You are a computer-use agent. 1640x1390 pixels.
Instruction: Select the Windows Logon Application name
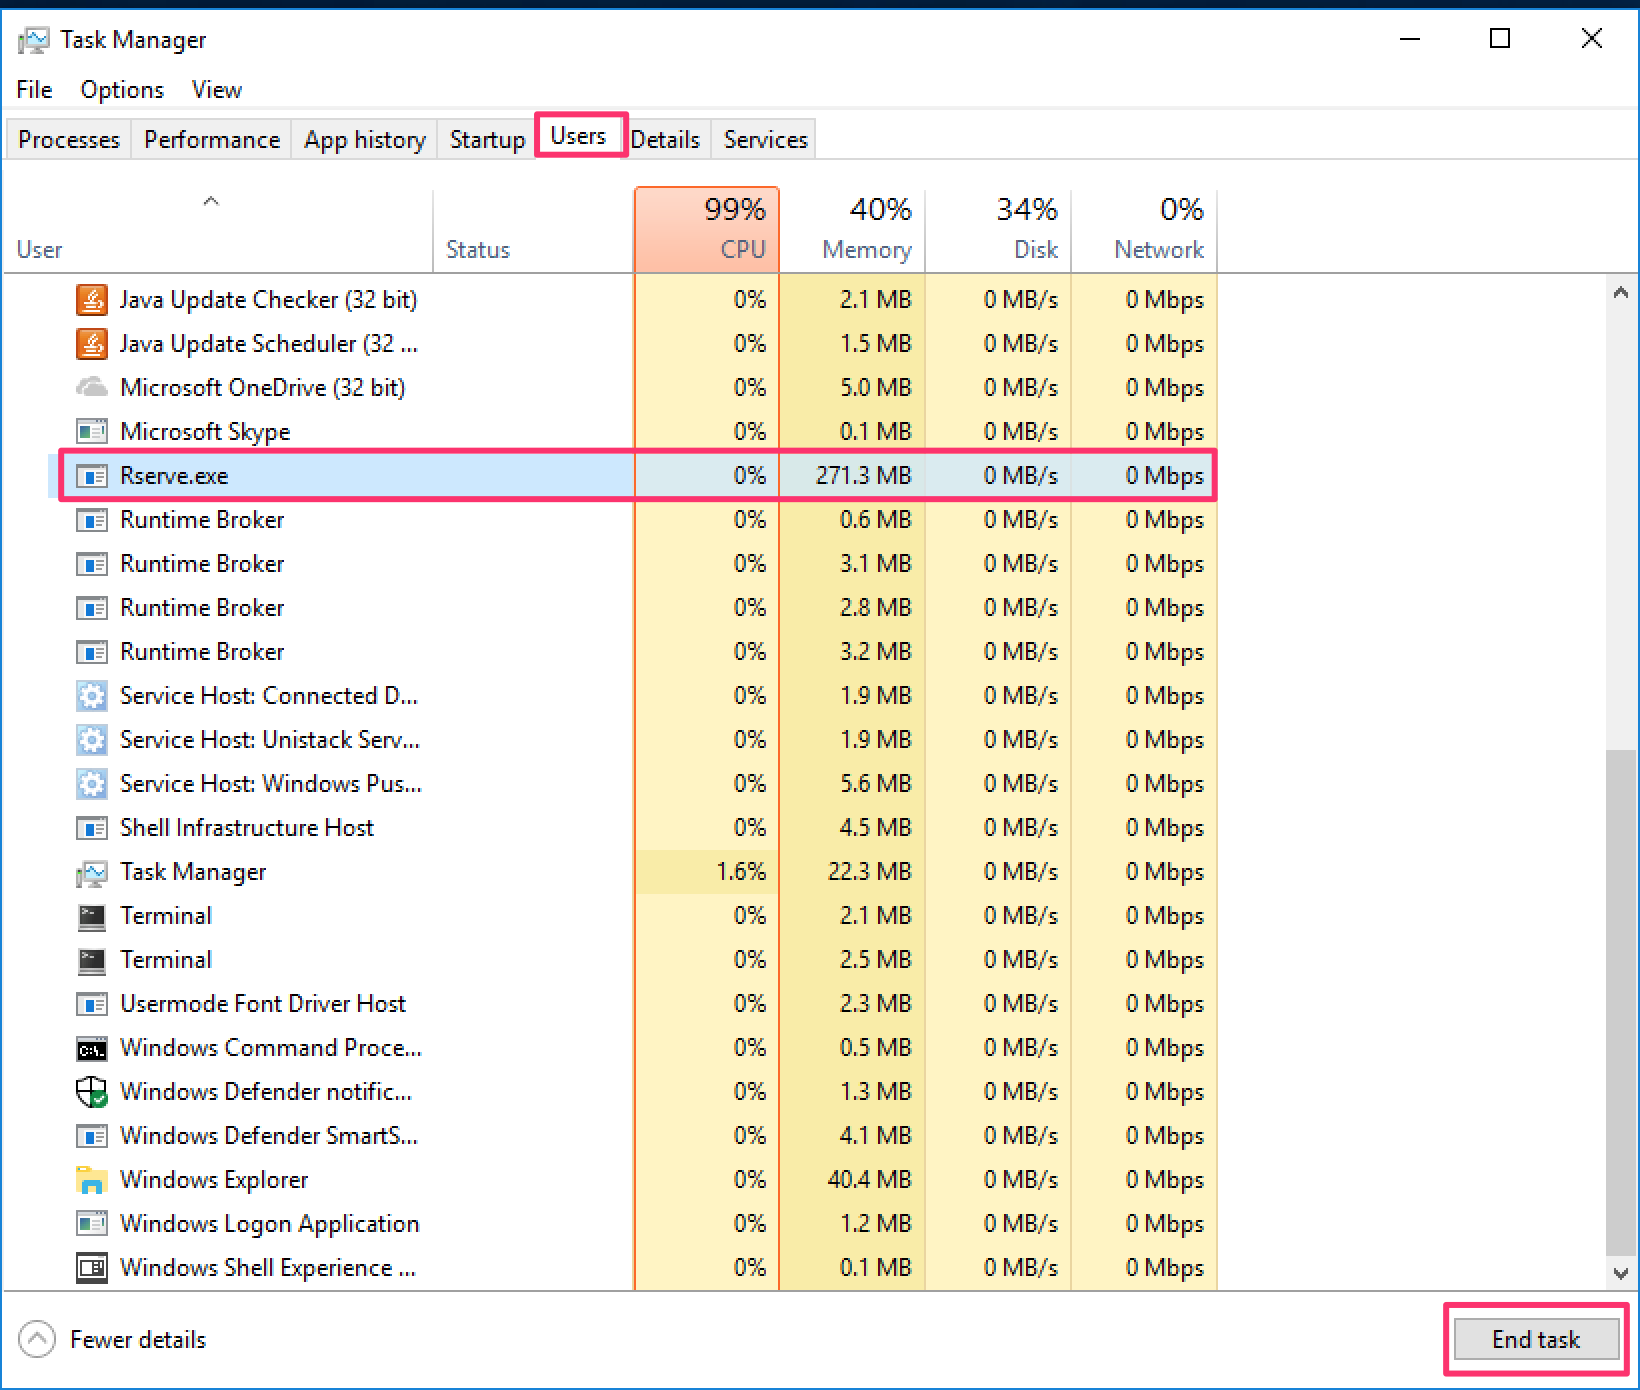pos(270,1224)
